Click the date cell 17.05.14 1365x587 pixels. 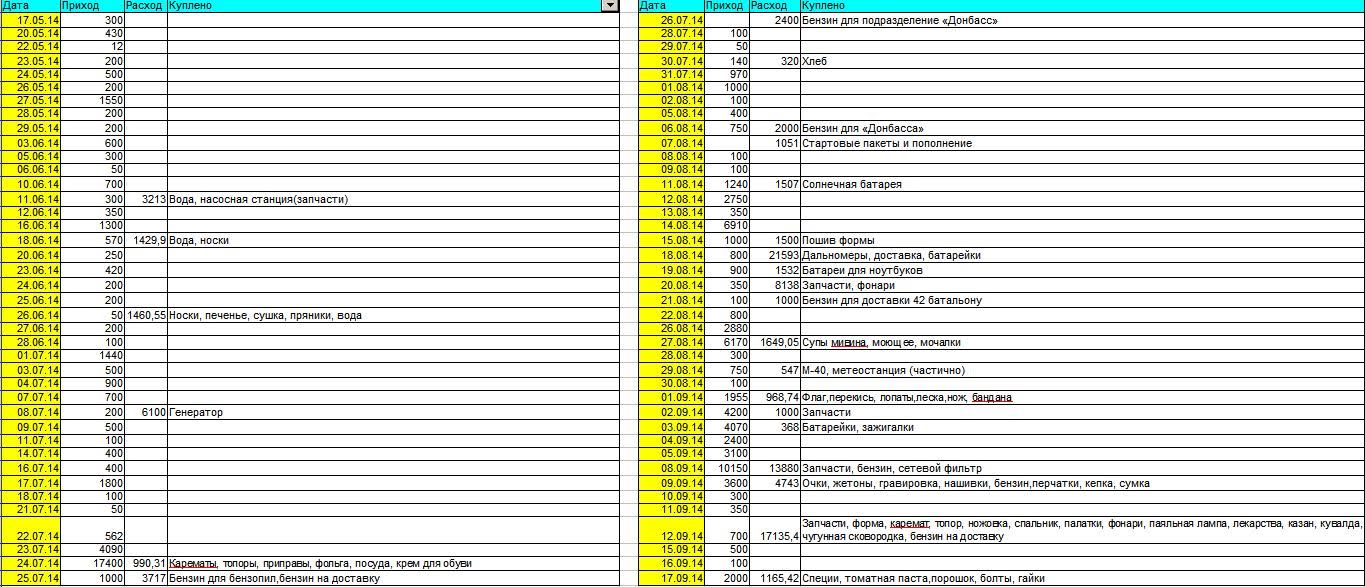[x=31, y=20]
